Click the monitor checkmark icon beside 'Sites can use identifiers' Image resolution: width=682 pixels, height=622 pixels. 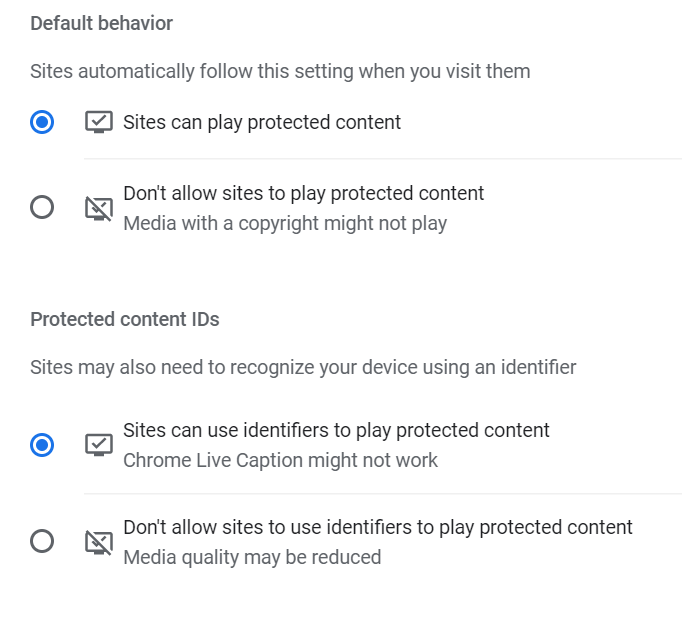tap(98, 445)
